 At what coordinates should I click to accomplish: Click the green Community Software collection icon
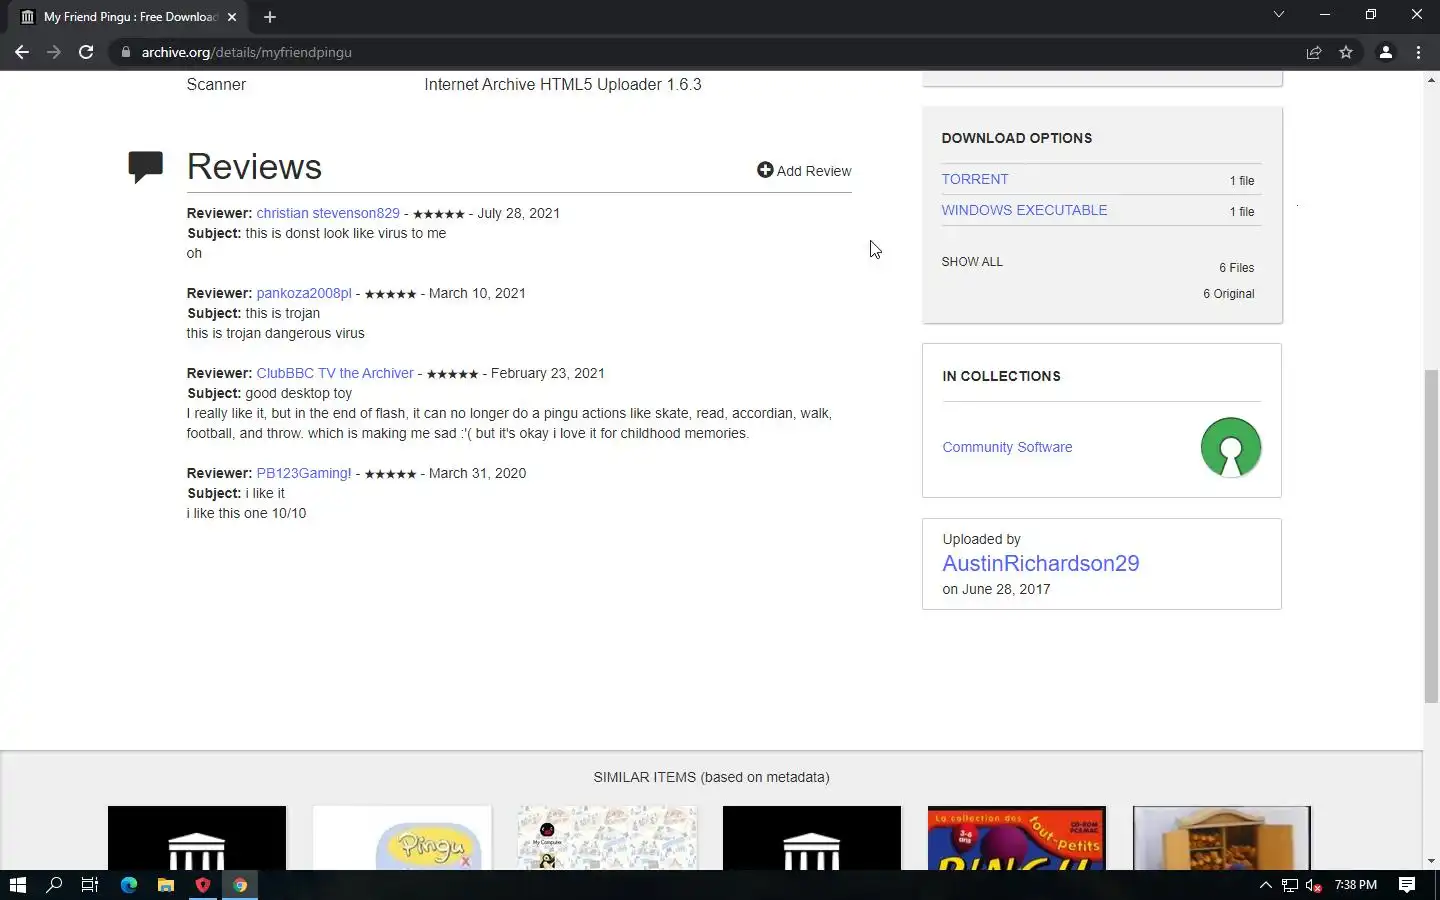point(1231,447)
